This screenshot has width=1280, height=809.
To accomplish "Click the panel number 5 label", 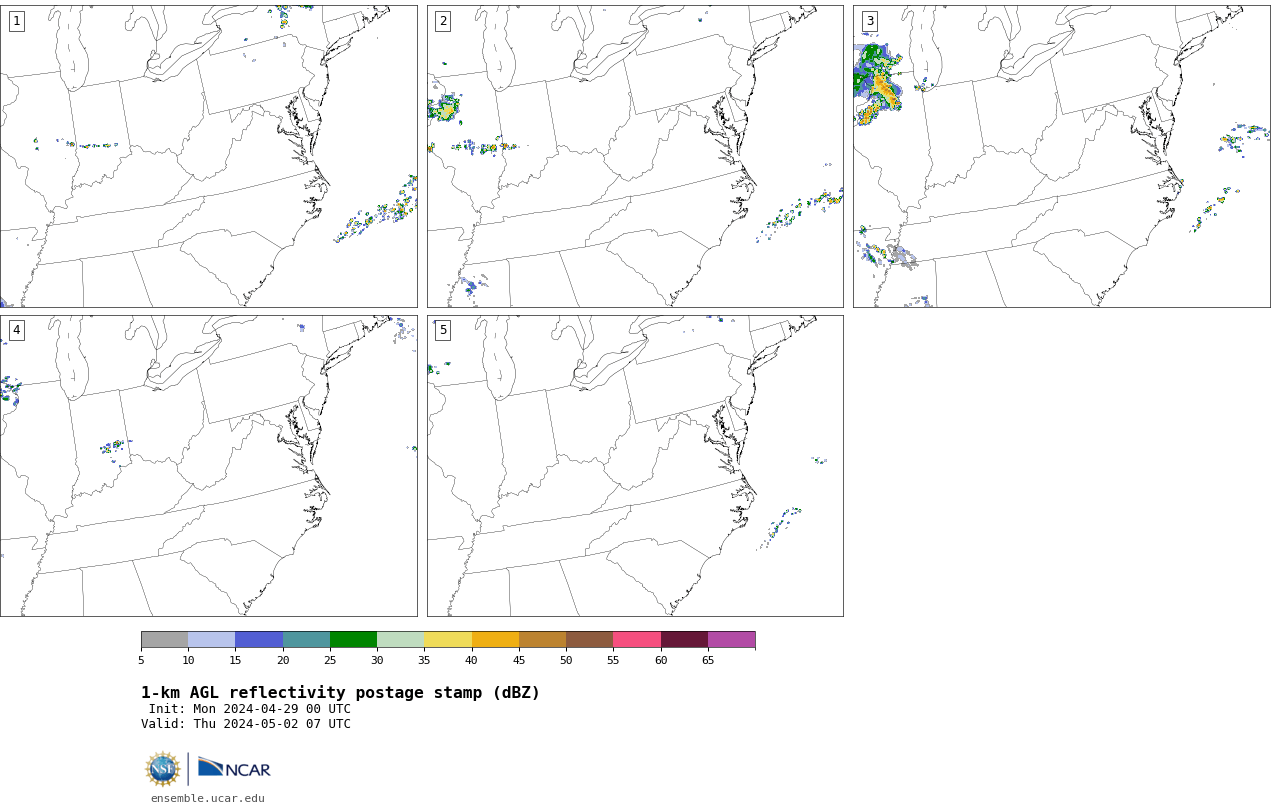I will (x=443, y=330).
